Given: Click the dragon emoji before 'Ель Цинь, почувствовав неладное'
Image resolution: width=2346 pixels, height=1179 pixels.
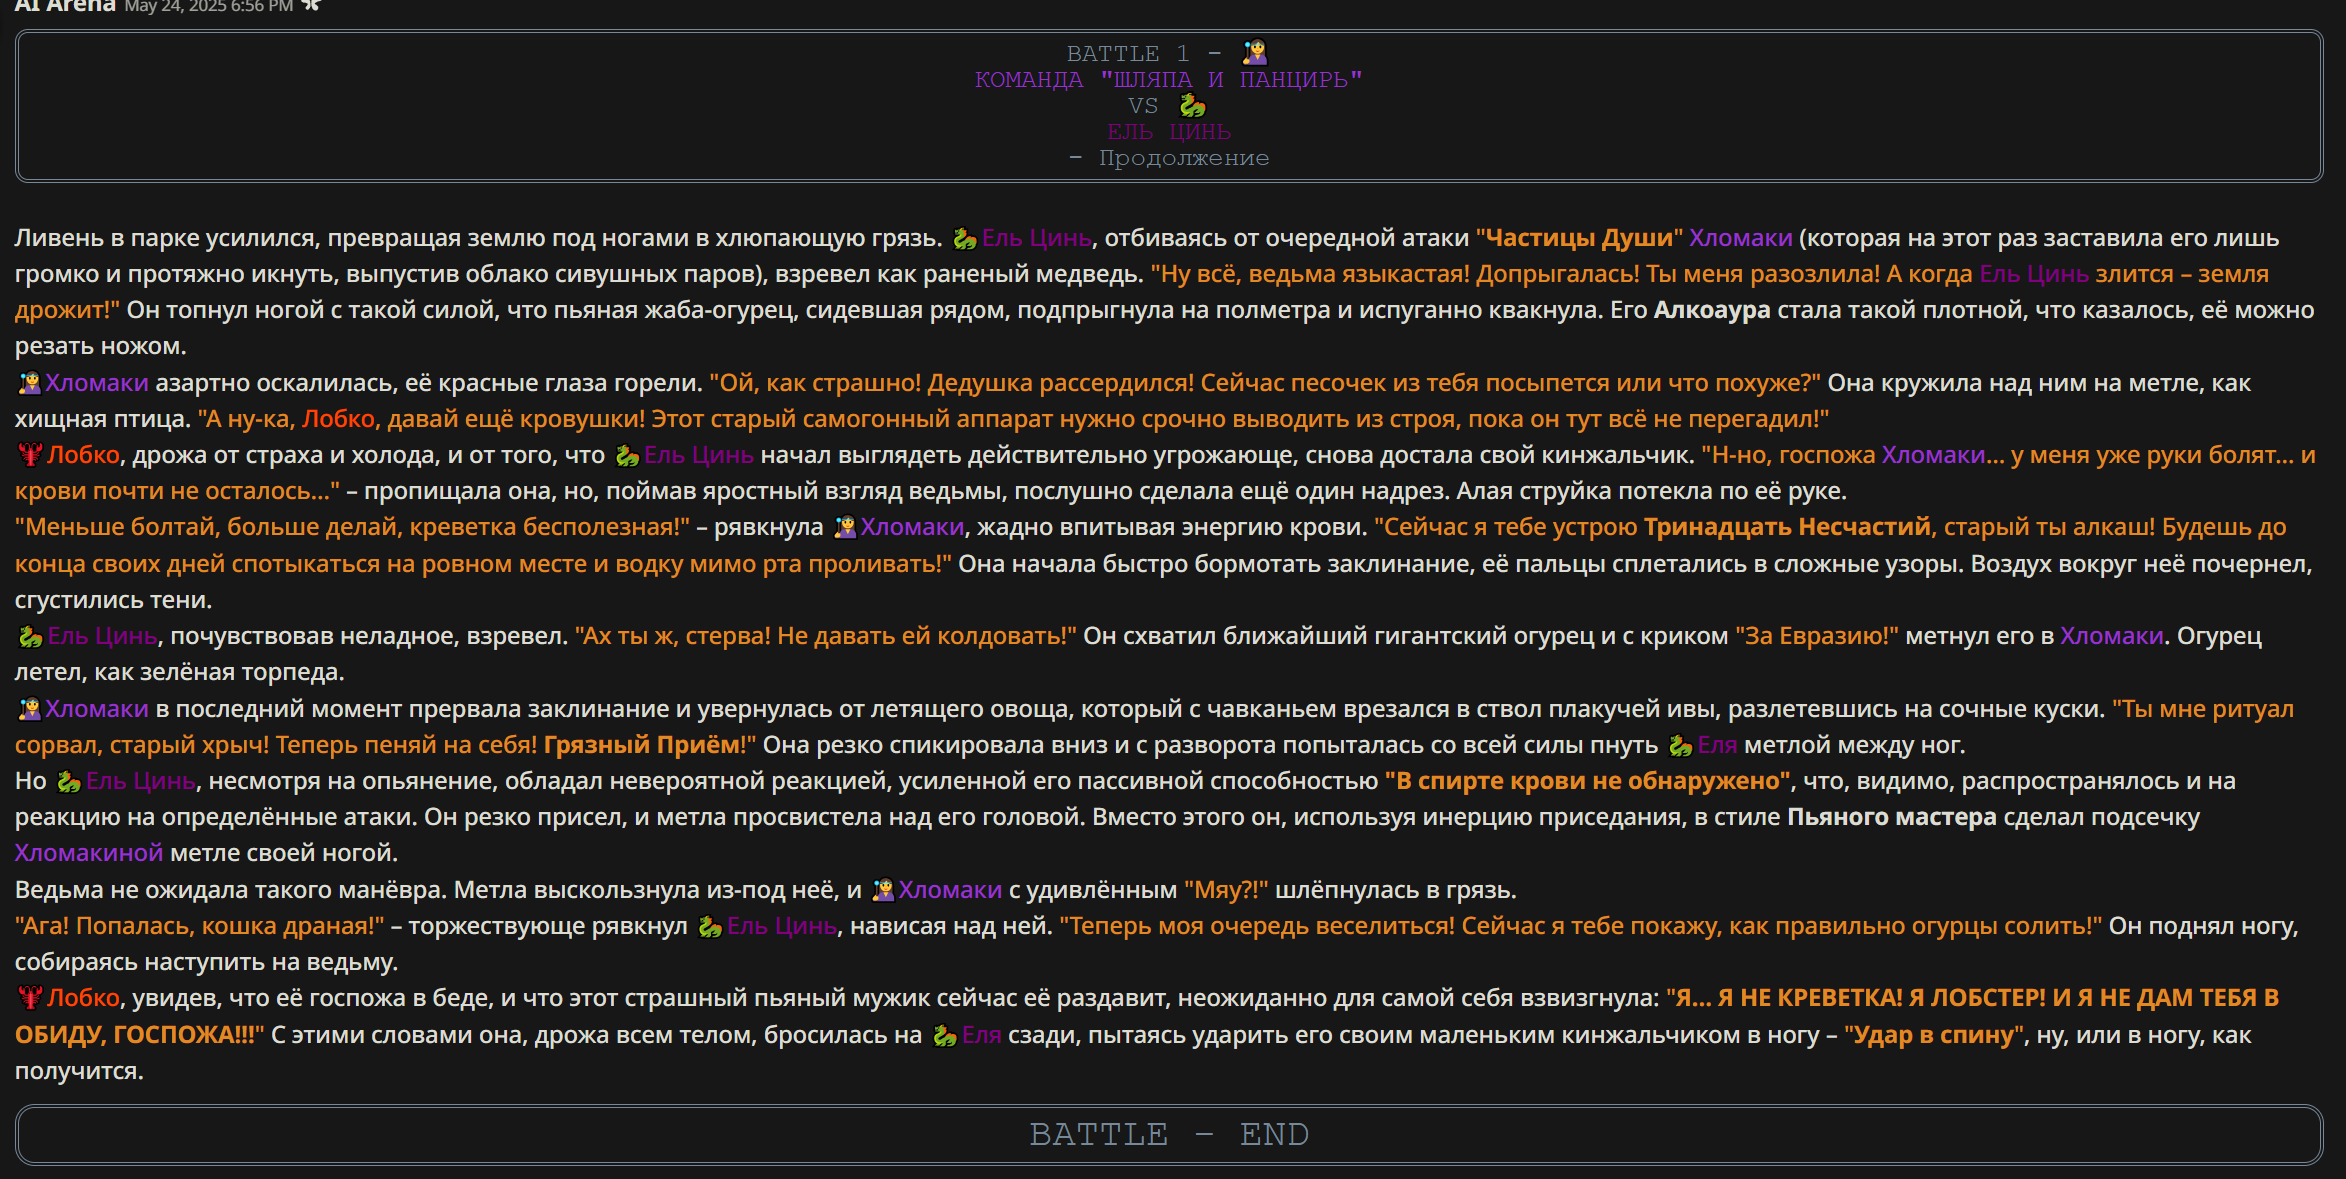Looking at the screenshot, I should click(31, 636).
